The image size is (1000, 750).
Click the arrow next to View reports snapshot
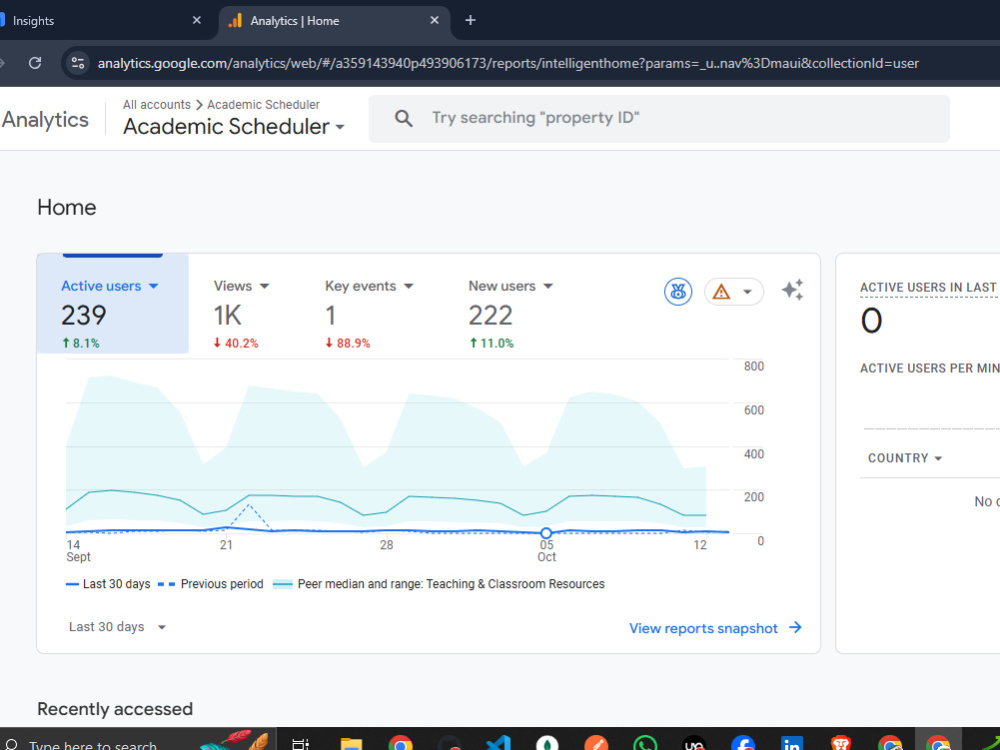click(x=795, y=628)
